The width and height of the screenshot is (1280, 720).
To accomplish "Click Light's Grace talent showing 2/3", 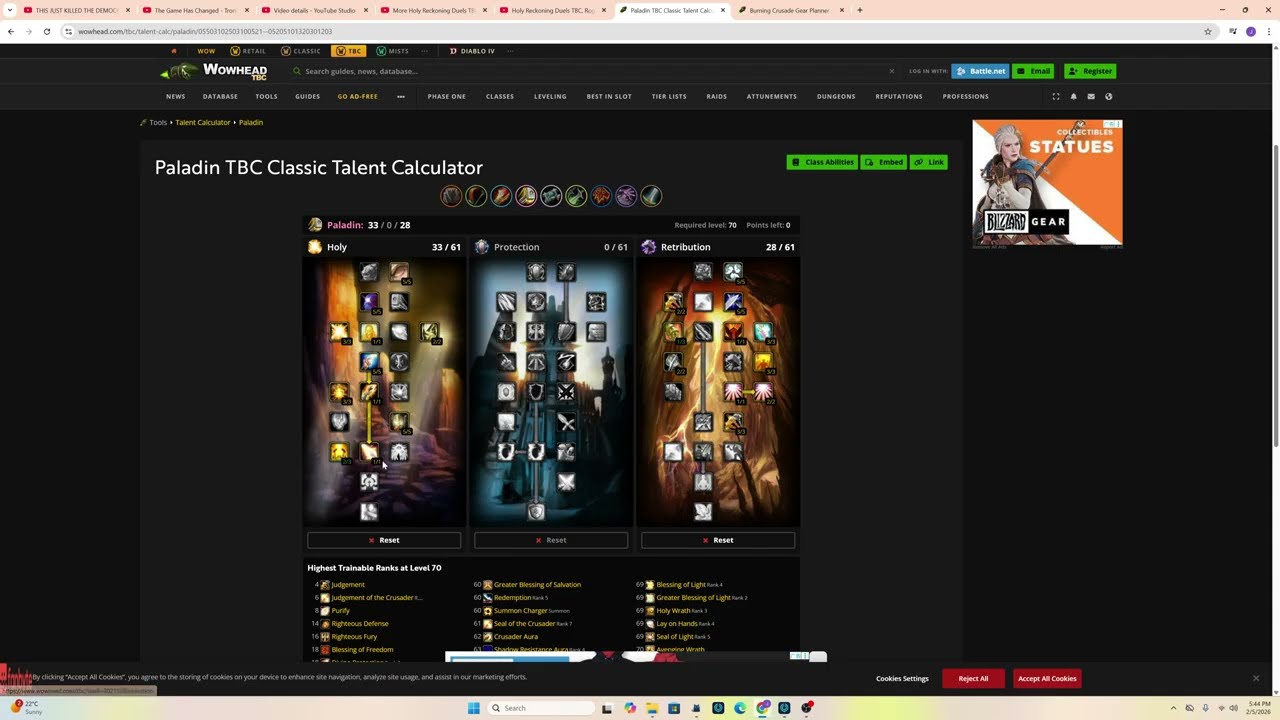I will click(x=339, y=452).
